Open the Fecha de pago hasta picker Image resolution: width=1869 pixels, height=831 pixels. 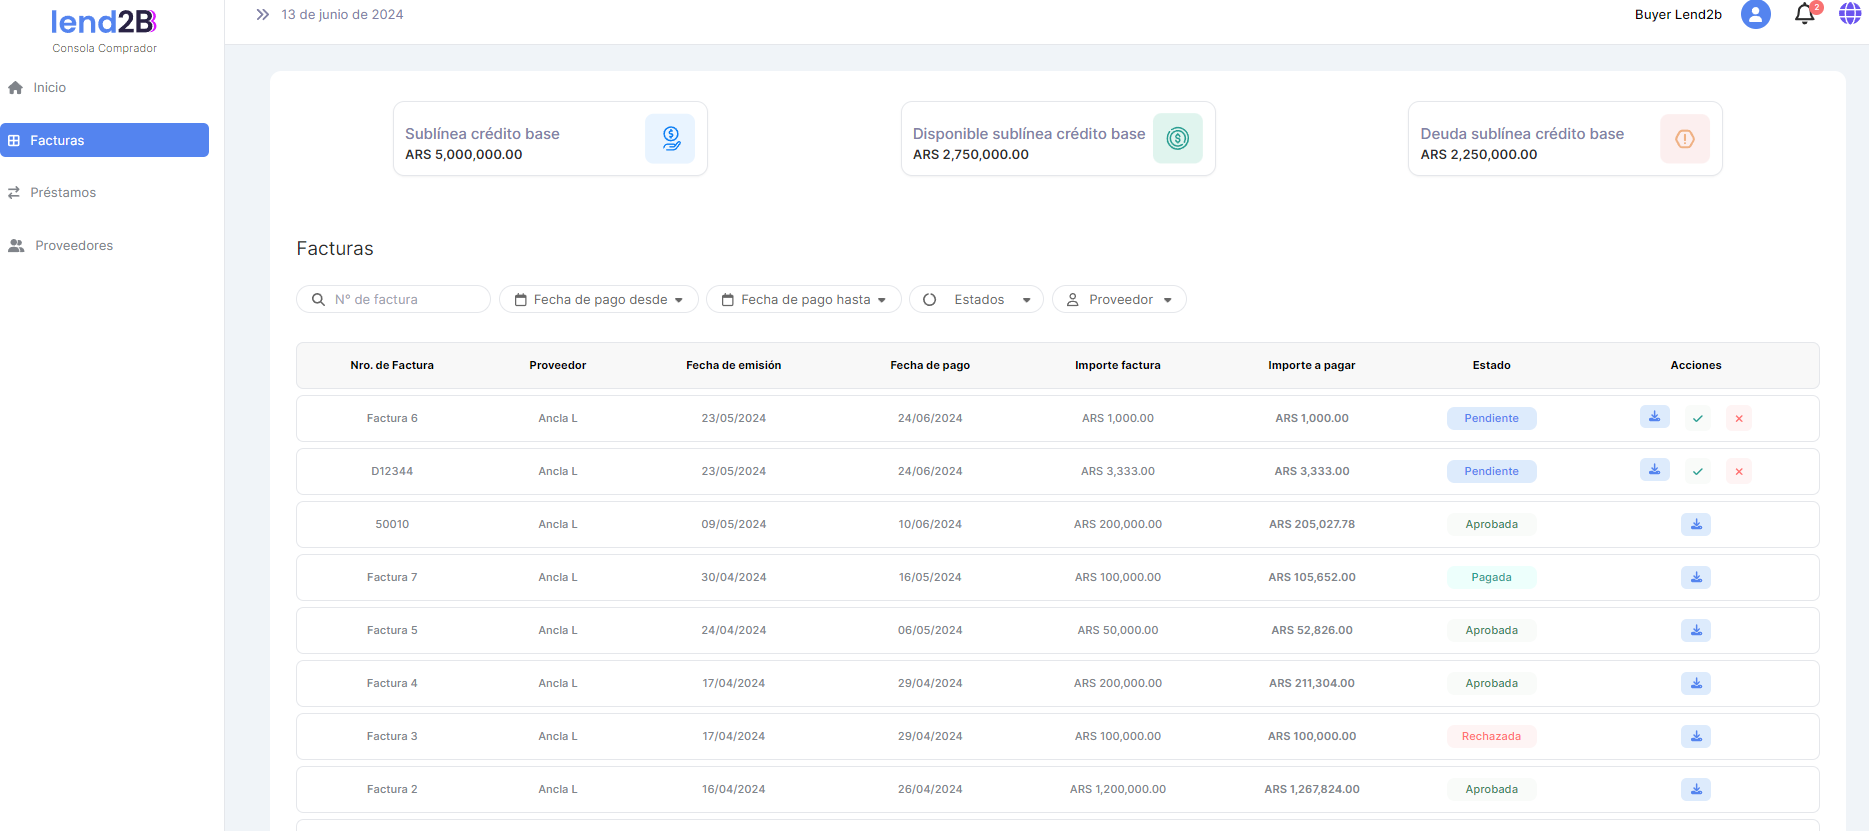pos(803,299)
